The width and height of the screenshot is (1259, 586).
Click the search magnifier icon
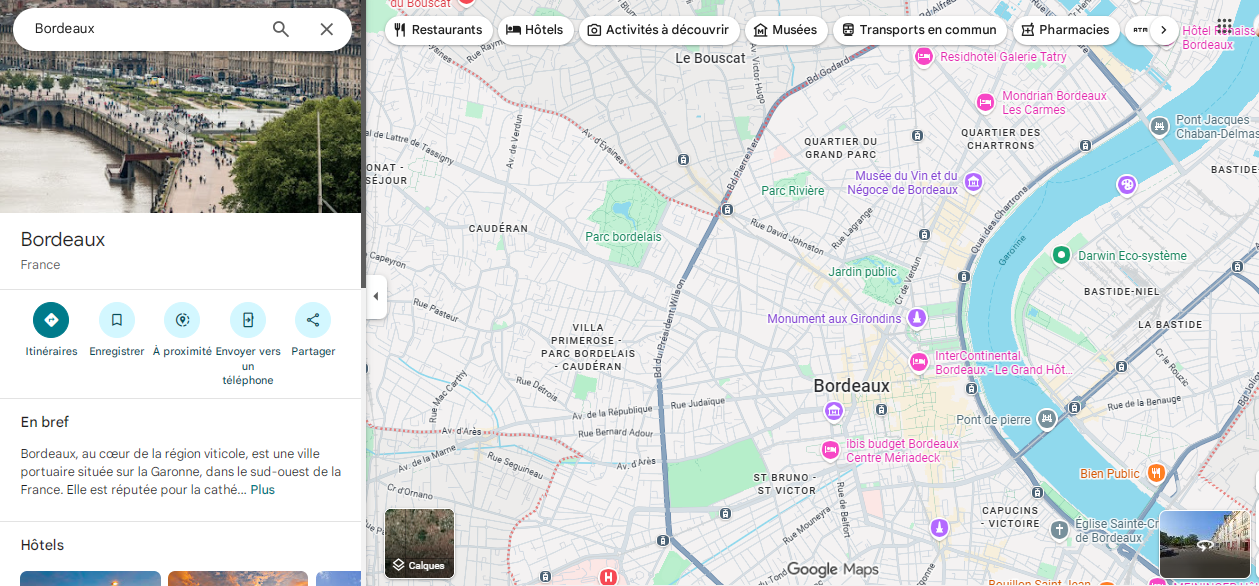click(x=281, y=29)
